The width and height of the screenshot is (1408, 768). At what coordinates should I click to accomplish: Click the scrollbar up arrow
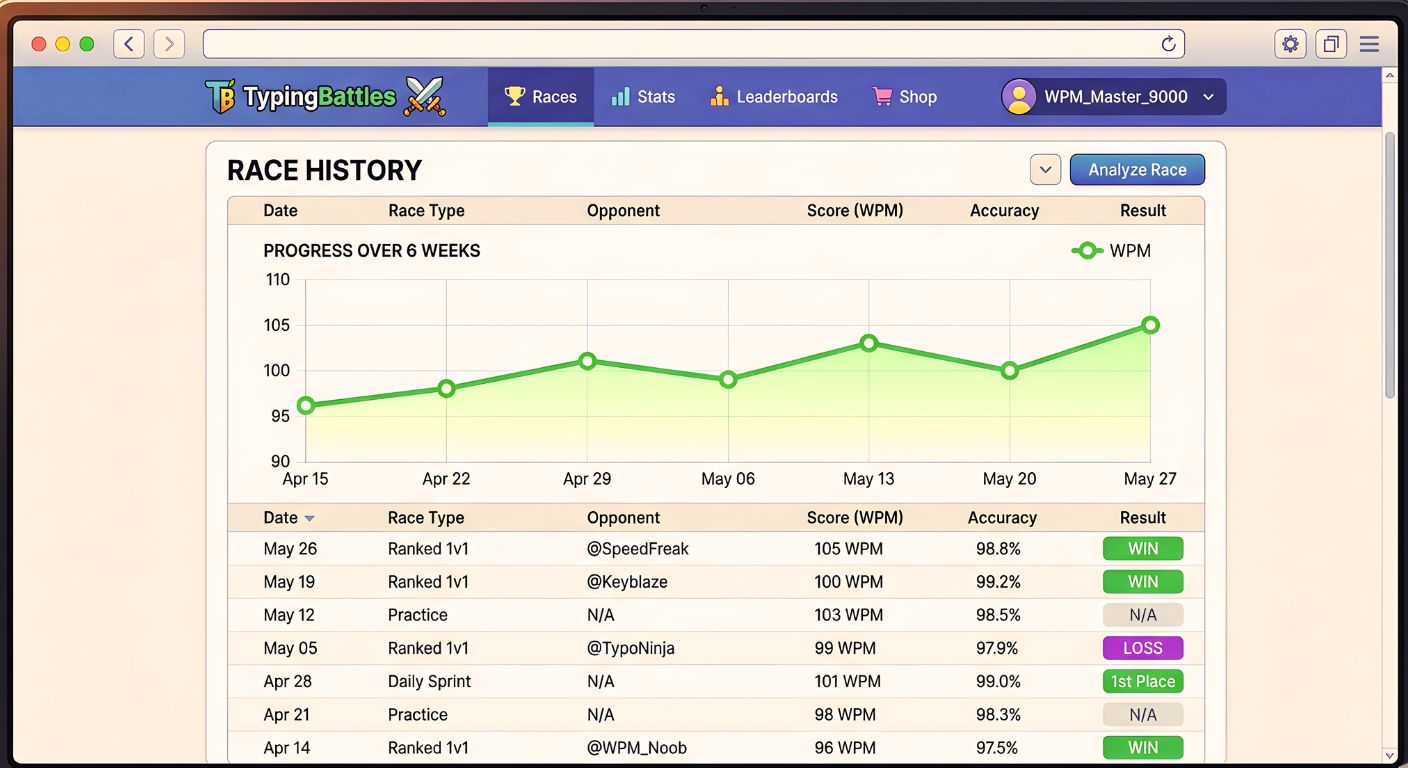[1389, 76]
